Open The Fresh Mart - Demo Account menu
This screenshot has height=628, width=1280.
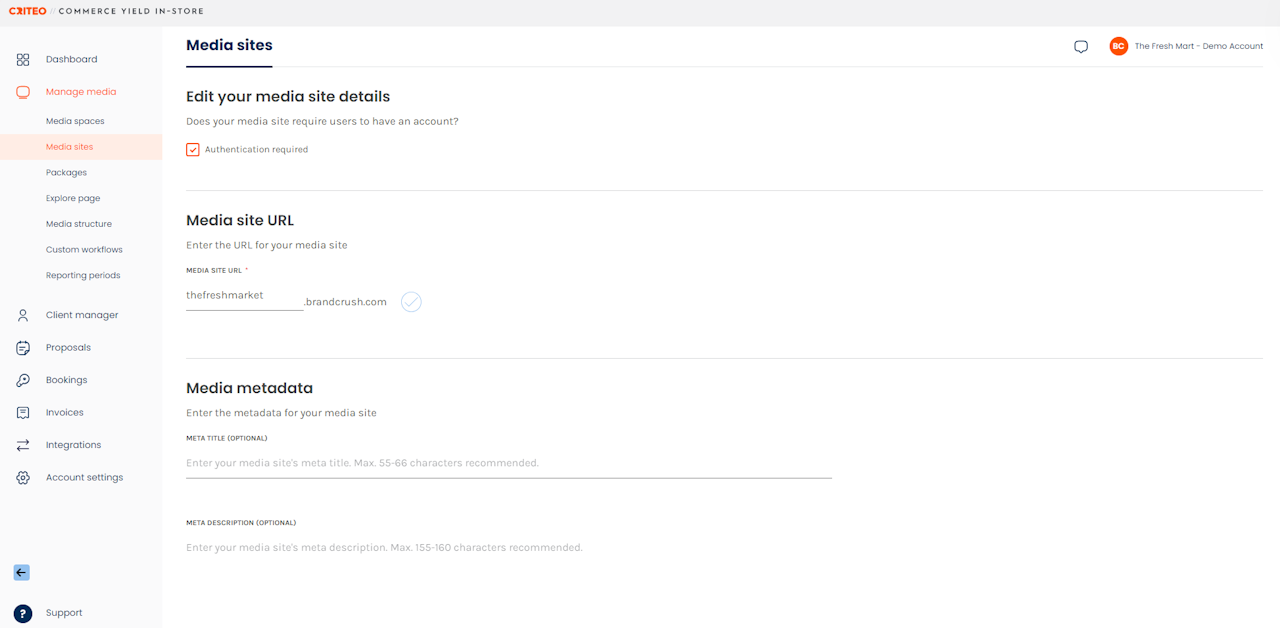click(x=1187, y=46)
